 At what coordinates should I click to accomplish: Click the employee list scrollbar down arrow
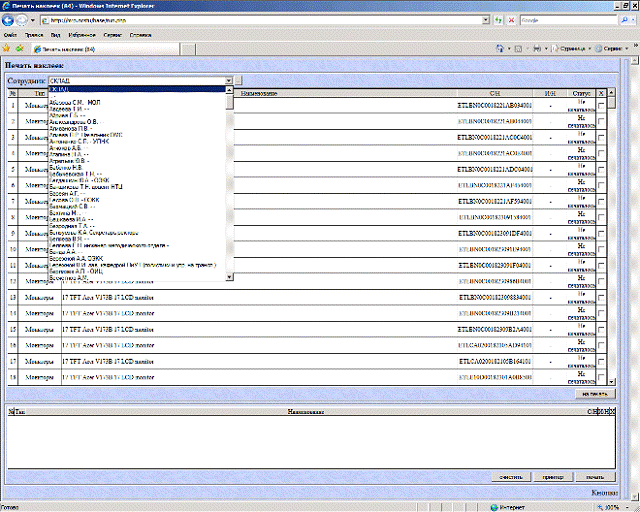[x=230, y=275]
